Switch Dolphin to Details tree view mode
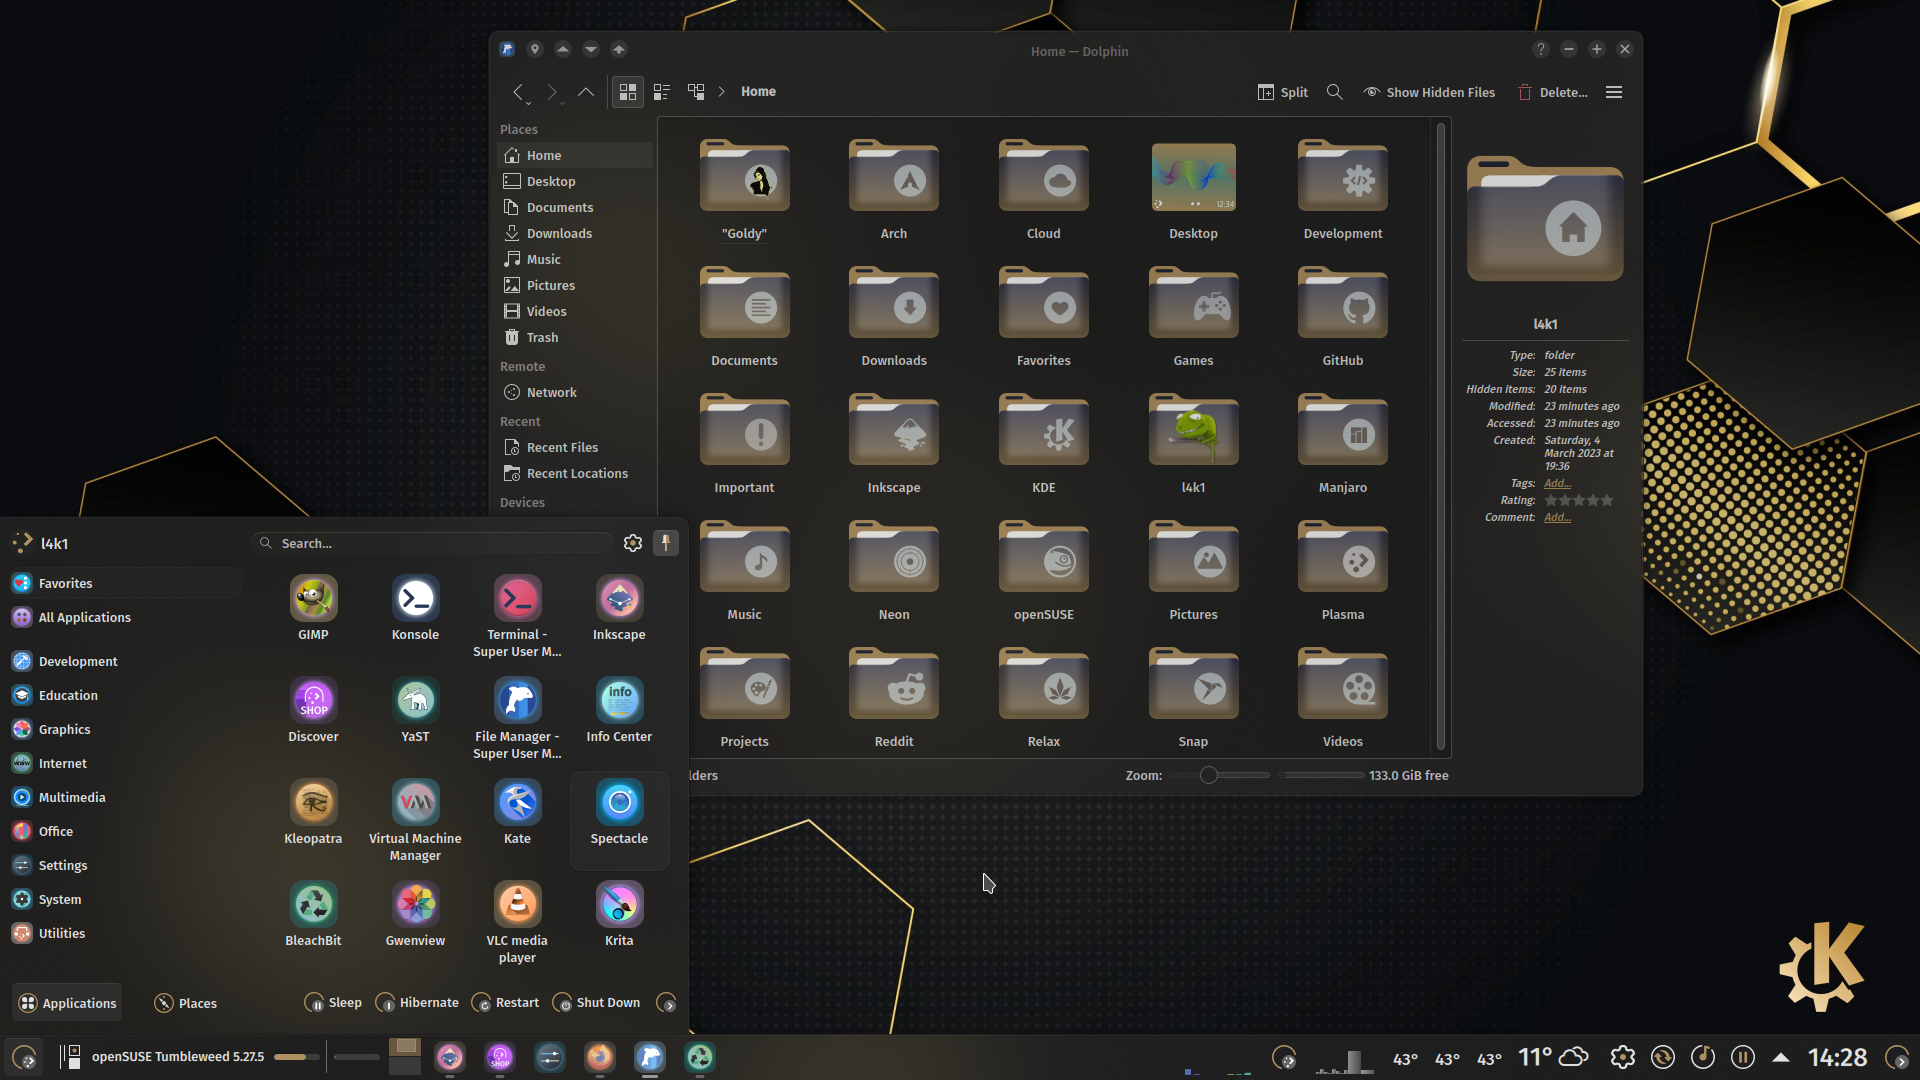 pyautogui.click(x=696, y=92)
